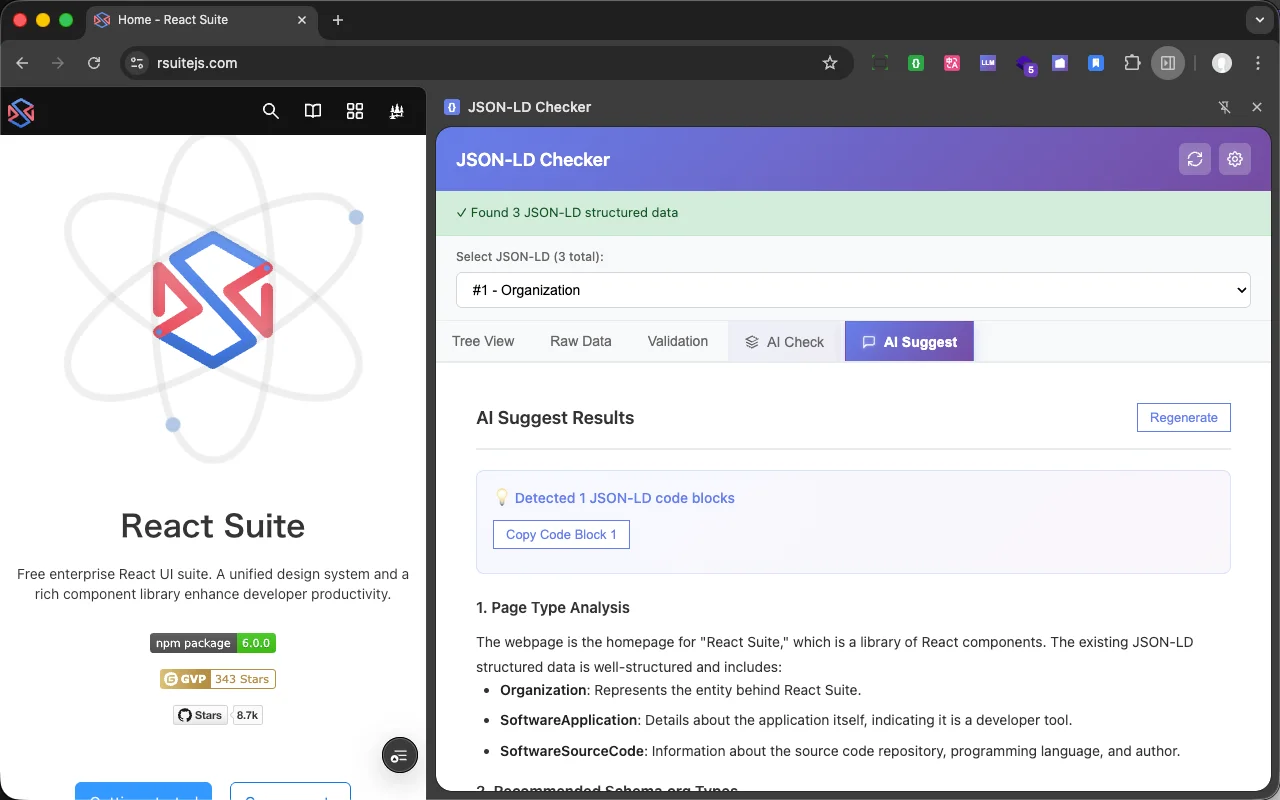Switch to the Raw Data tab
Screen dimensions: 1280x800
click(581, 341)
